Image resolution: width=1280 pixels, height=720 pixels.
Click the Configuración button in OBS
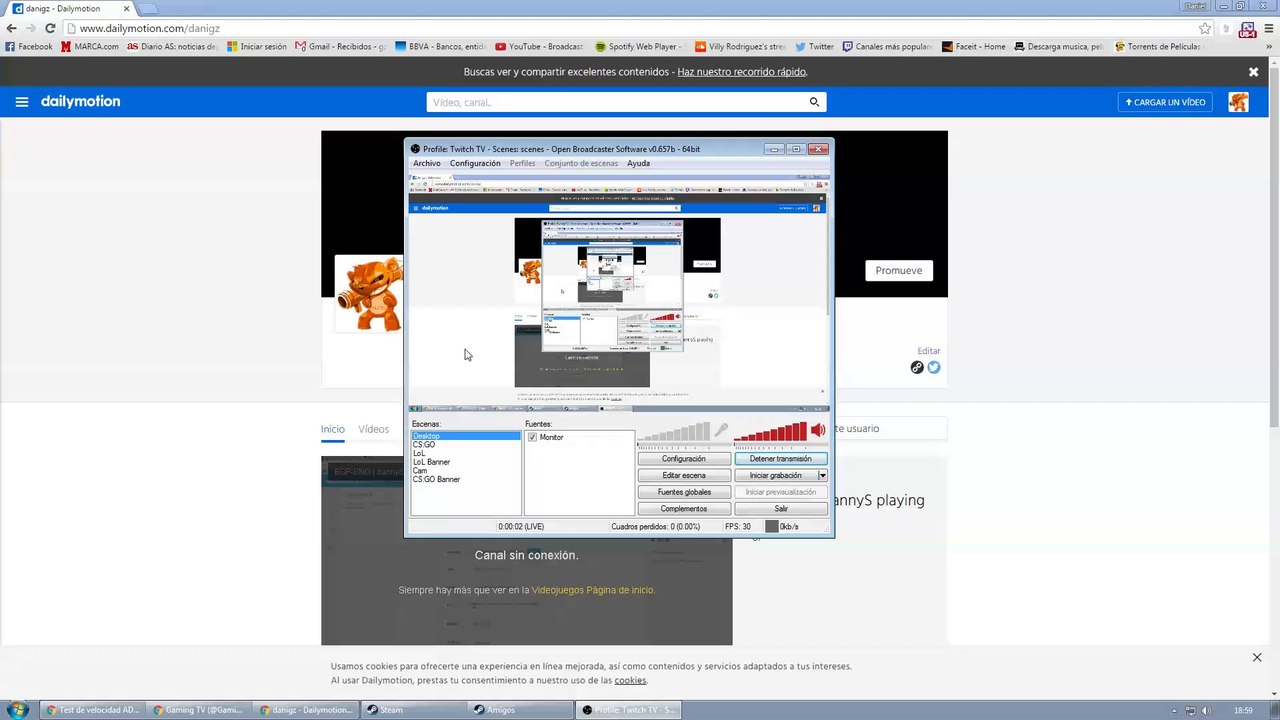click(x=684, y=459)
